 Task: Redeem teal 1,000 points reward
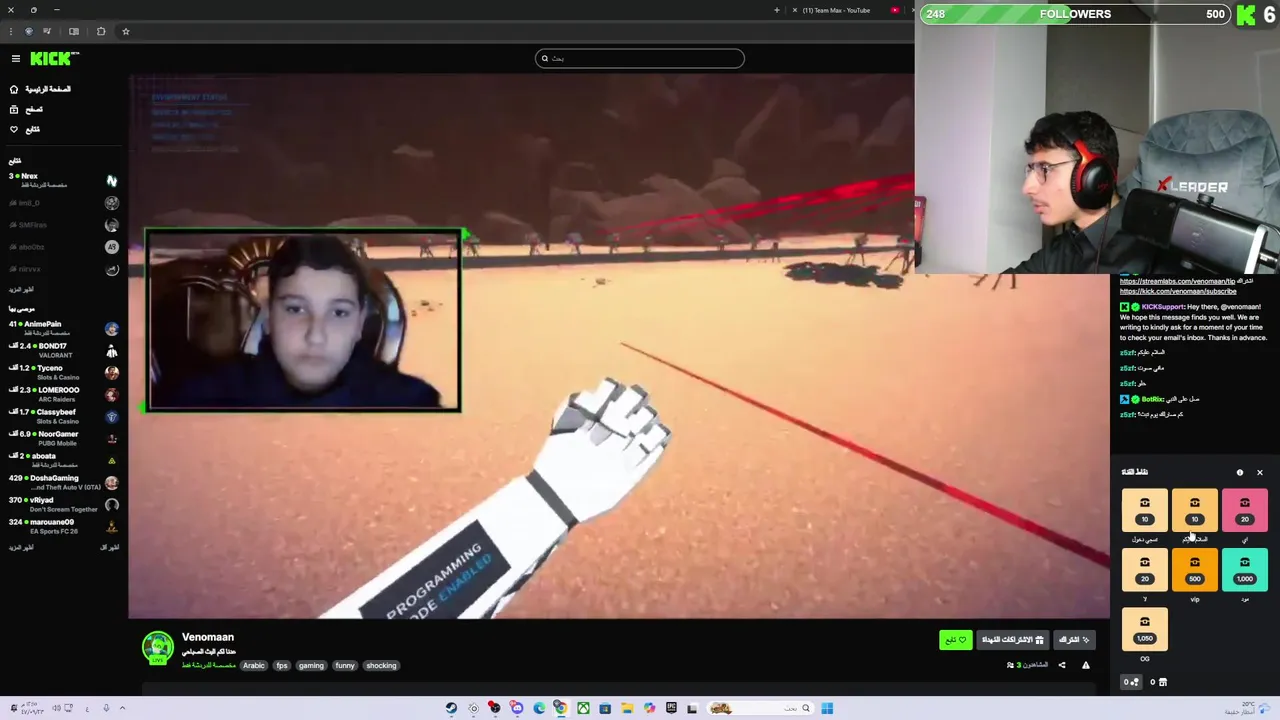coord(1245,570)
